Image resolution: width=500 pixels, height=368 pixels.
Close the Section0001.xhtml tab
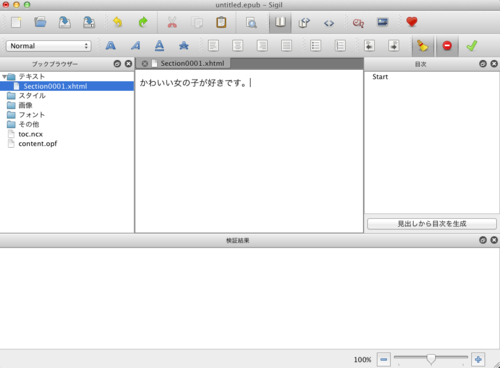coord(145,63)
